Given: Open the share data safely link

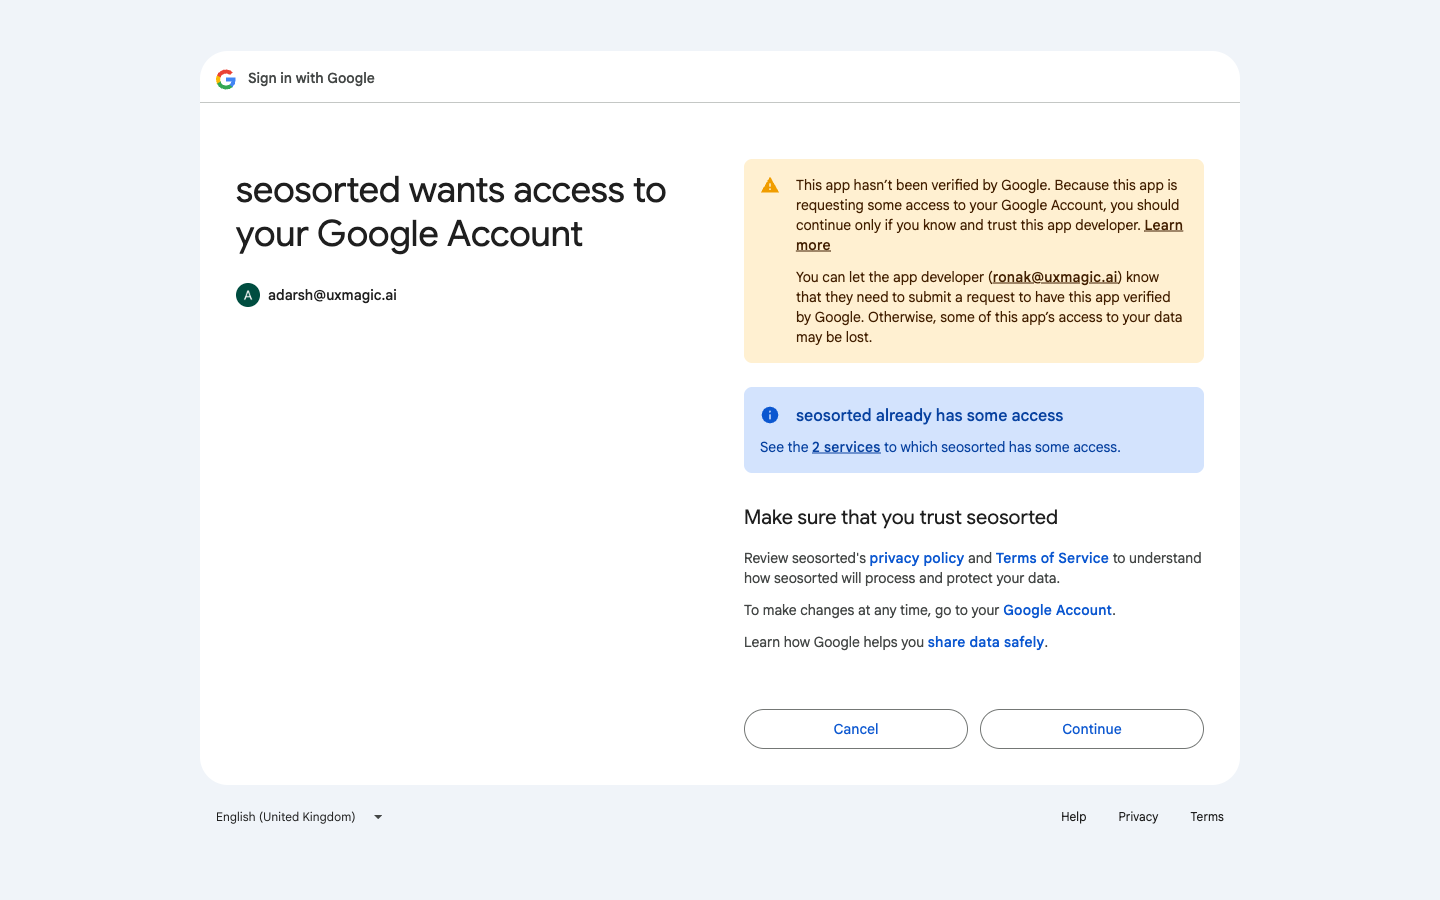Looking at the screenshot, I should [x=986, y=642].
